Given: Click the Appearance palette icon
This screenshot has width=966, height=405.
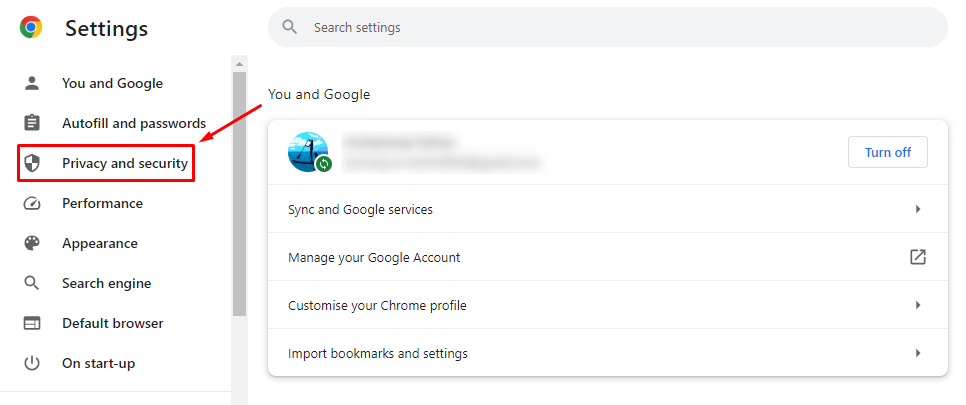Looking at the screenshot, I should 31,243.
